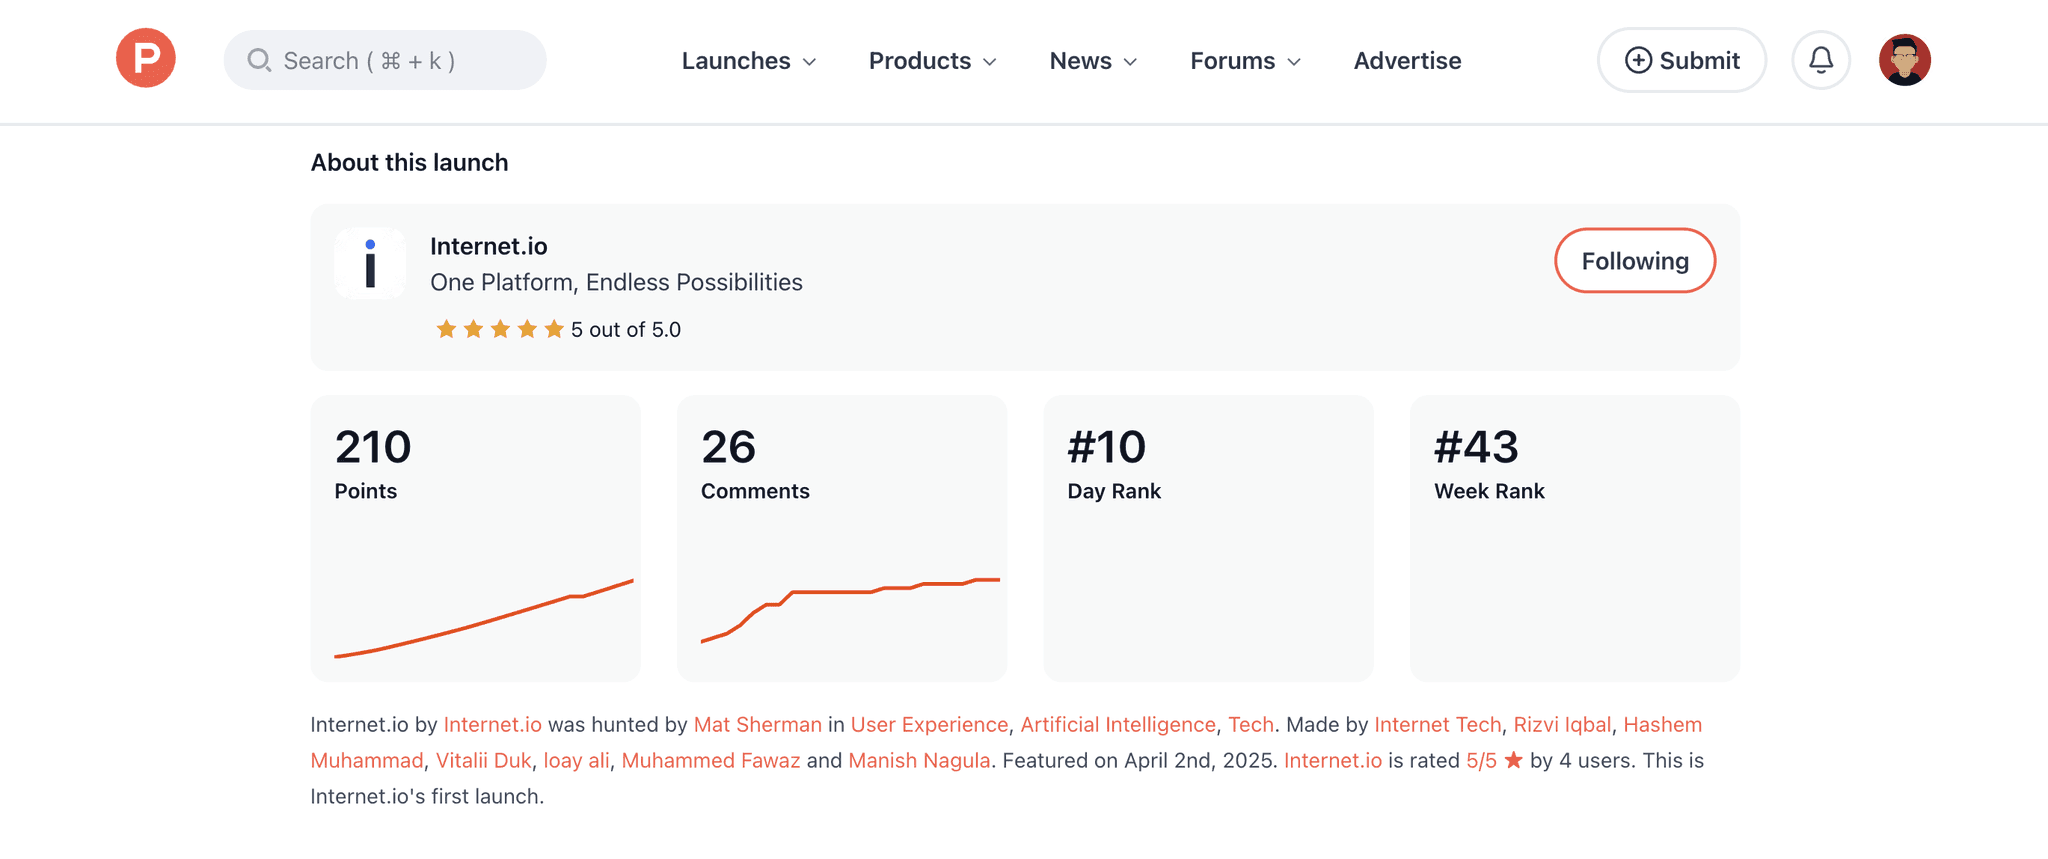
Task: Open the Internet.io product title
Action: click(489, 246)
